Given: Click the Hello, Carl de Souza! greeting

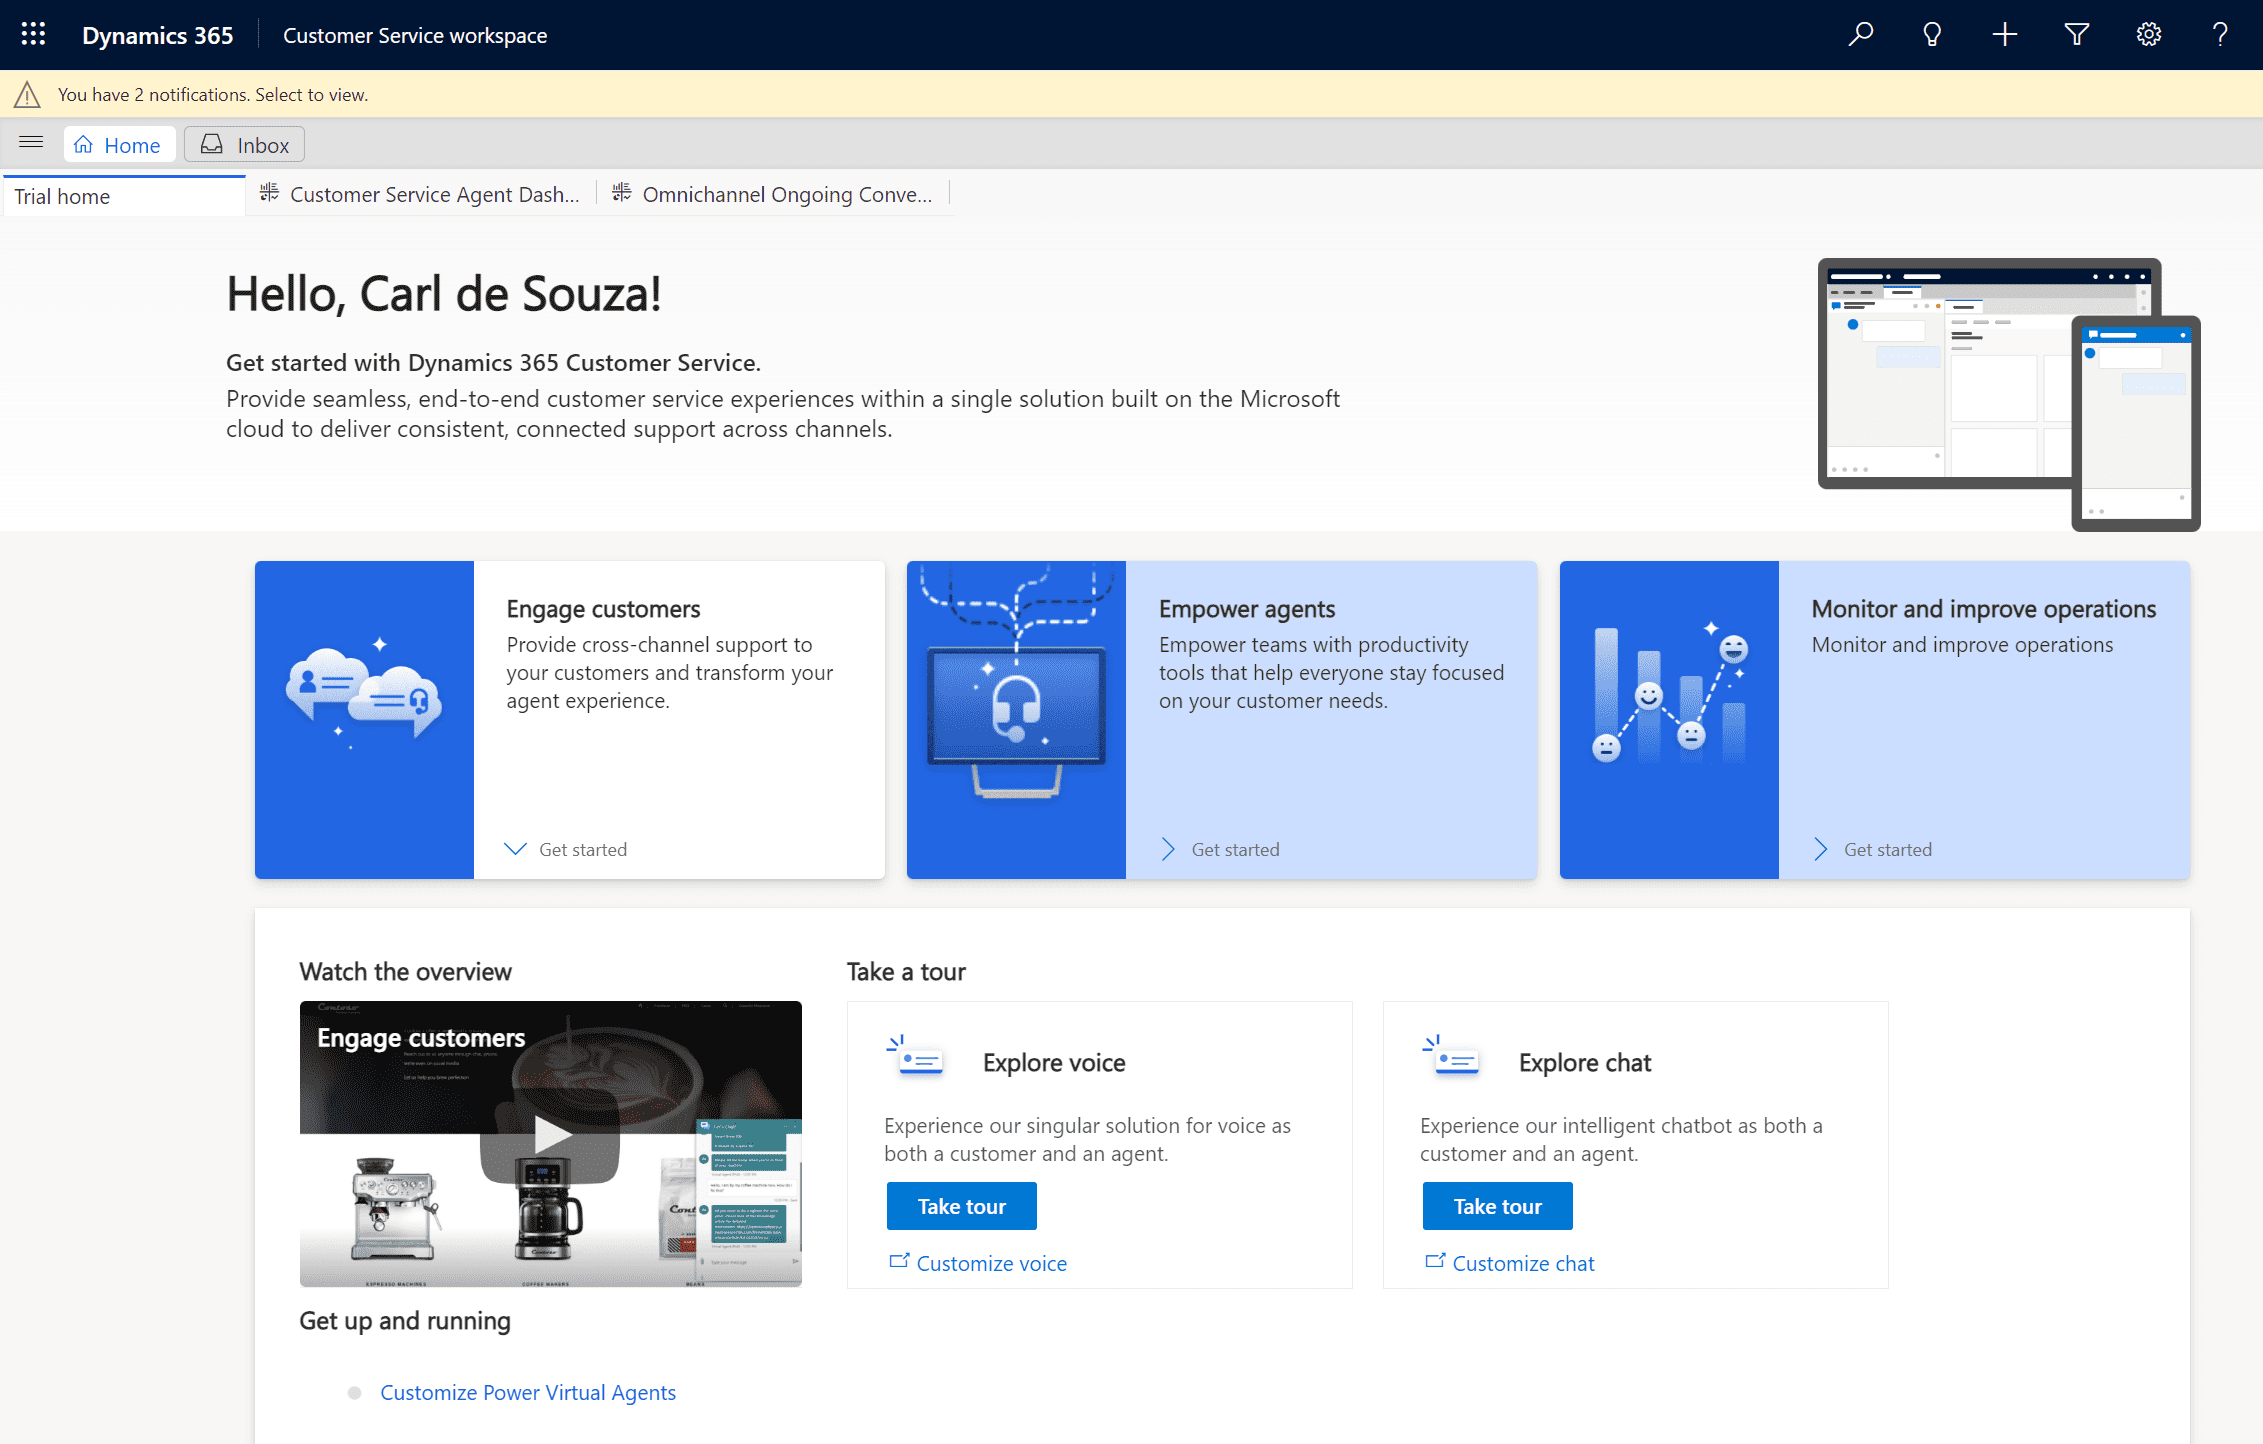Looking at the screenshot, I should pyautogui.click(x=444, y=294).
